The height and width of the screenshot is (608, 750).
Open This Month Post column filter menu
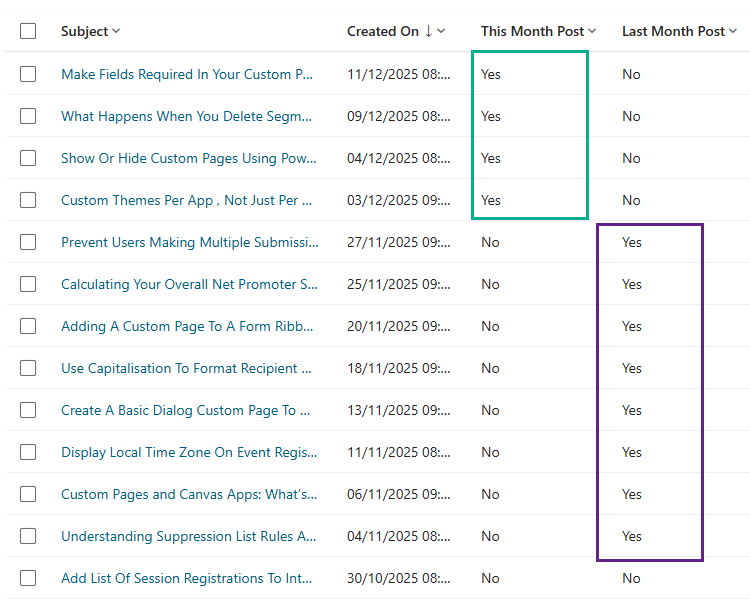[592, 31]
